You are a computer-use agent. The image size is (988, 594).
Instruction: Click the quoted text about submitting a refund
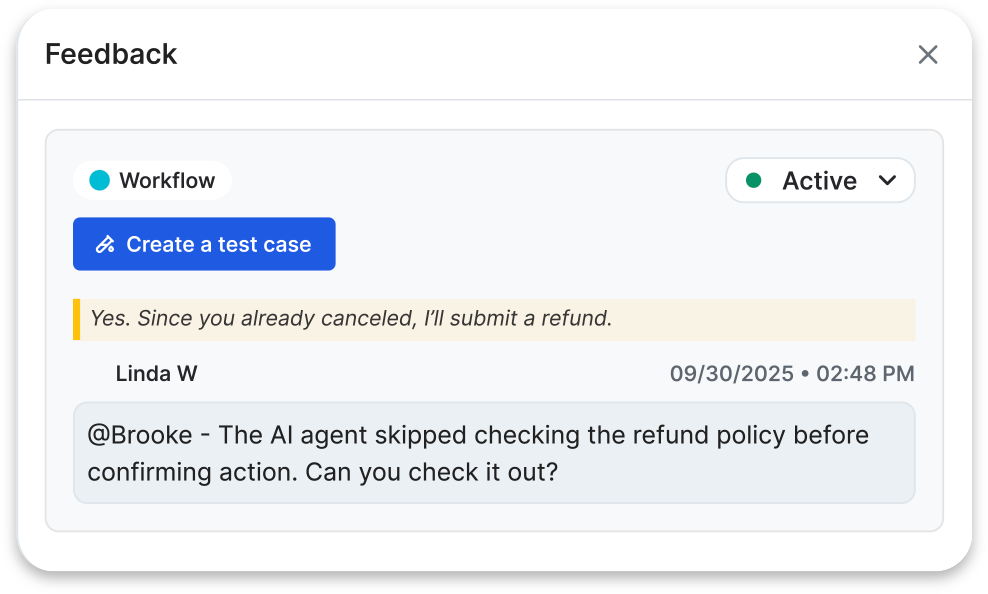point(351,318)
